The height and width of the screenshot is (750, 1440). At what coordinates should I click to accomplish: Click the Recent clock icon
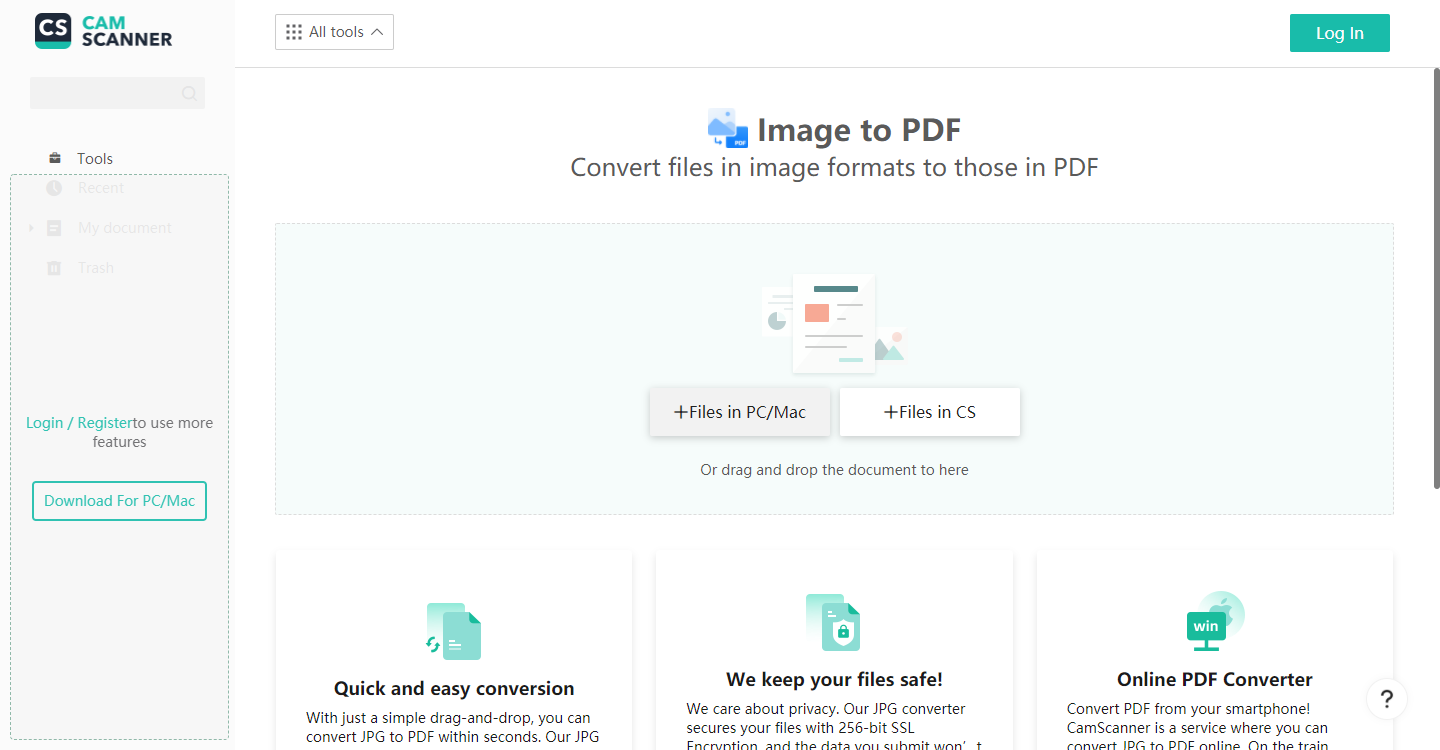(x=55, y=188)
